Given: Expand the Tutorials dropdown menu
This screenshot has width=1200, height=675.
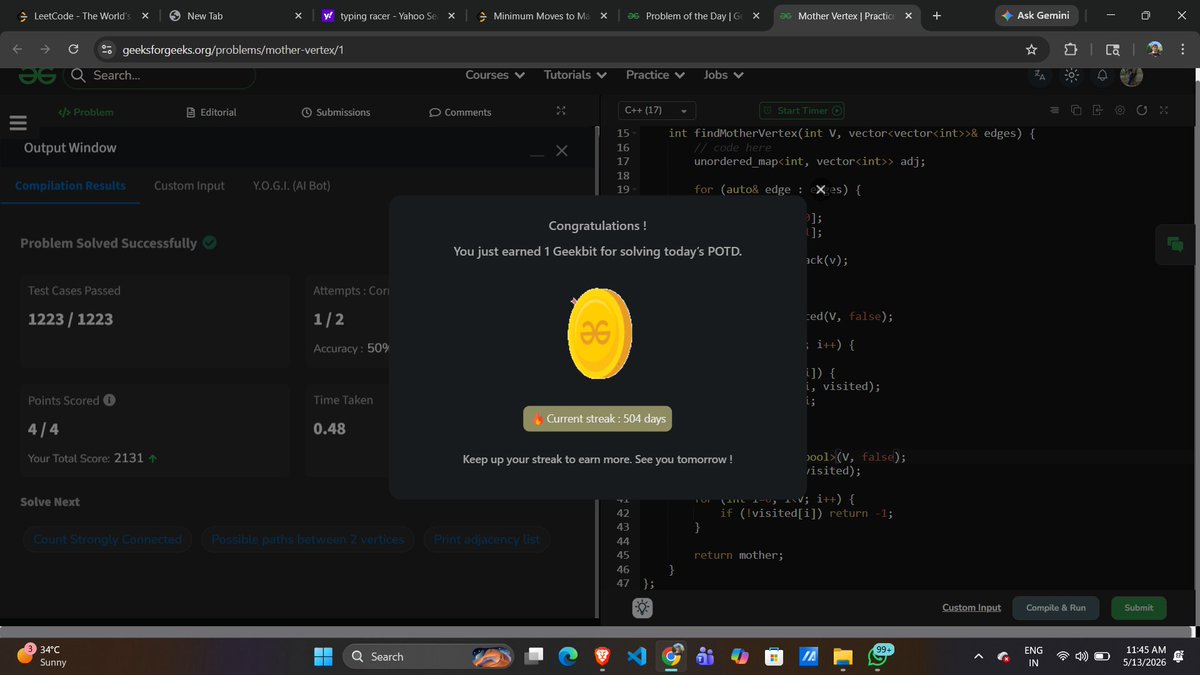Looking at the screenshot, I should pos(575,75).
